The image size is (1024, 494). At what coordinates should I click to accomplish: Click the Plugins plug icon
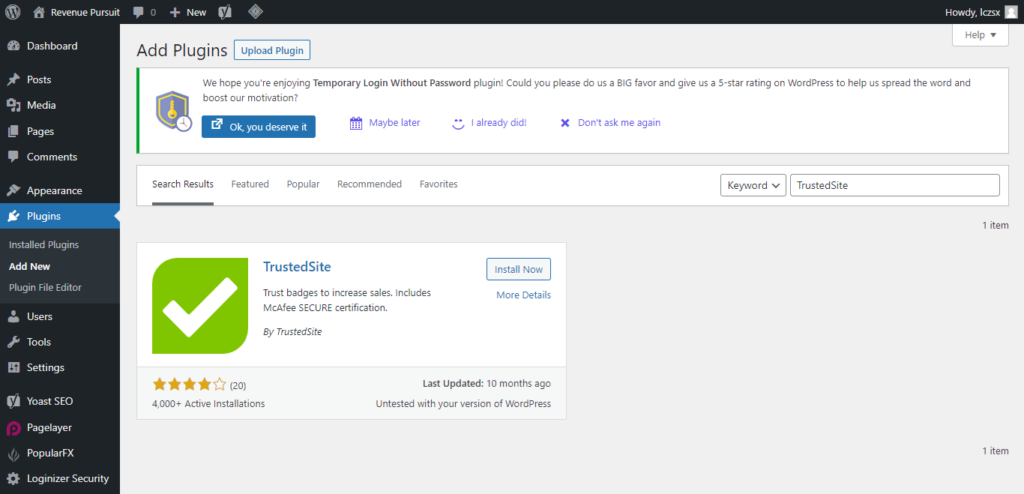pyautogui.click(x=13, y=216)
